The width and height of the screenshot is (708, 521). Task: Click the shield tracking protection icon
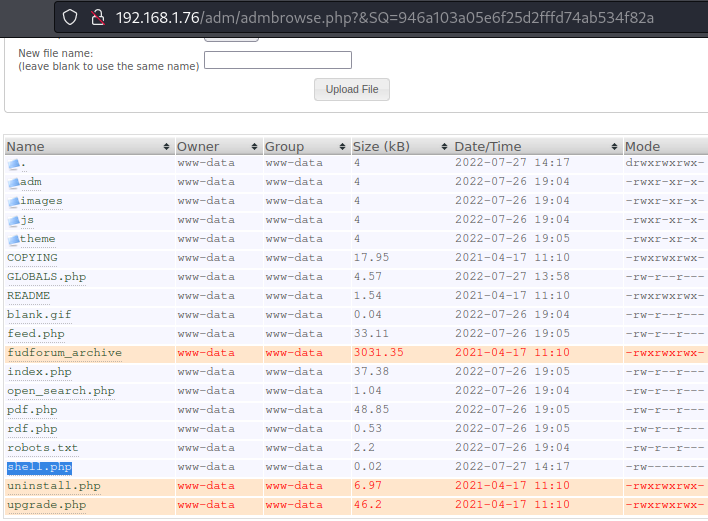pos(70,18)
